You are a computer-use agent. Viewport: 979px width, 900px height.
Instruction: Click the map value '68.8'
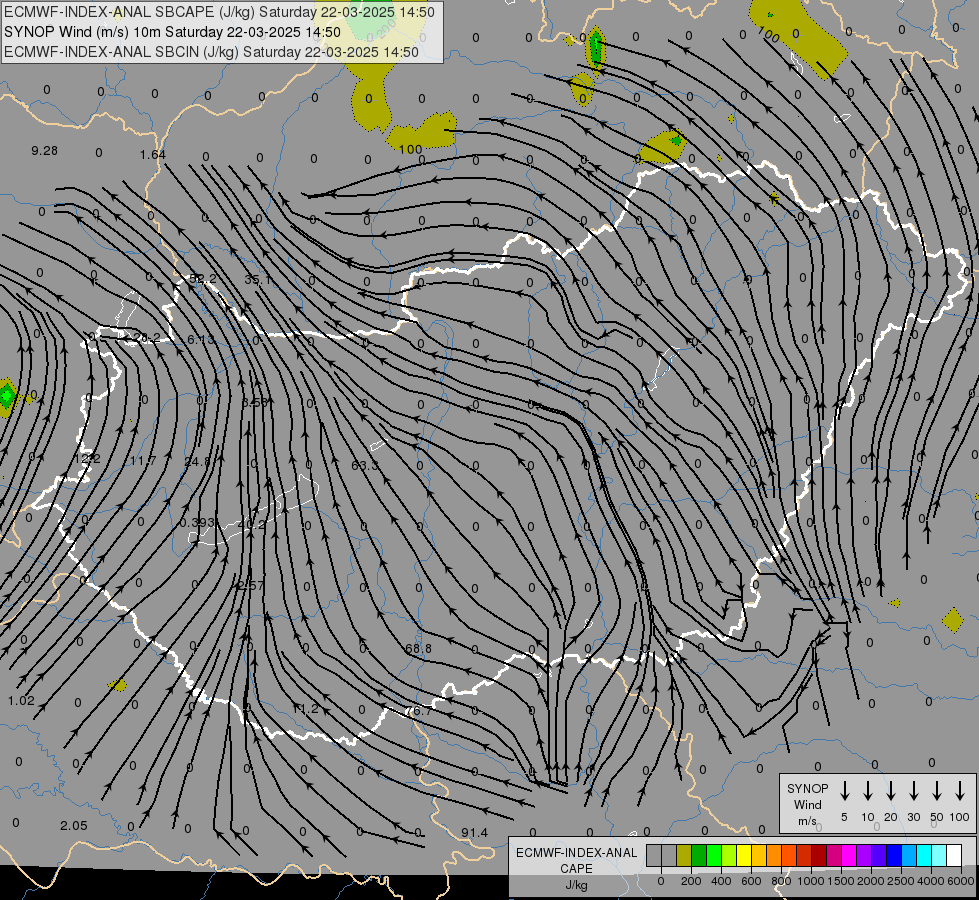pyautogui.click(x=418, y=648)
